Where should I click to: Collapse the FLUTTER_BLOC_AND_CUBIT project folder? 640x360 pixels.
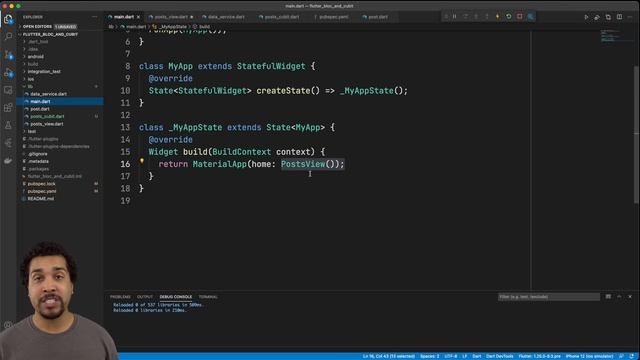[x=50, y=34]
